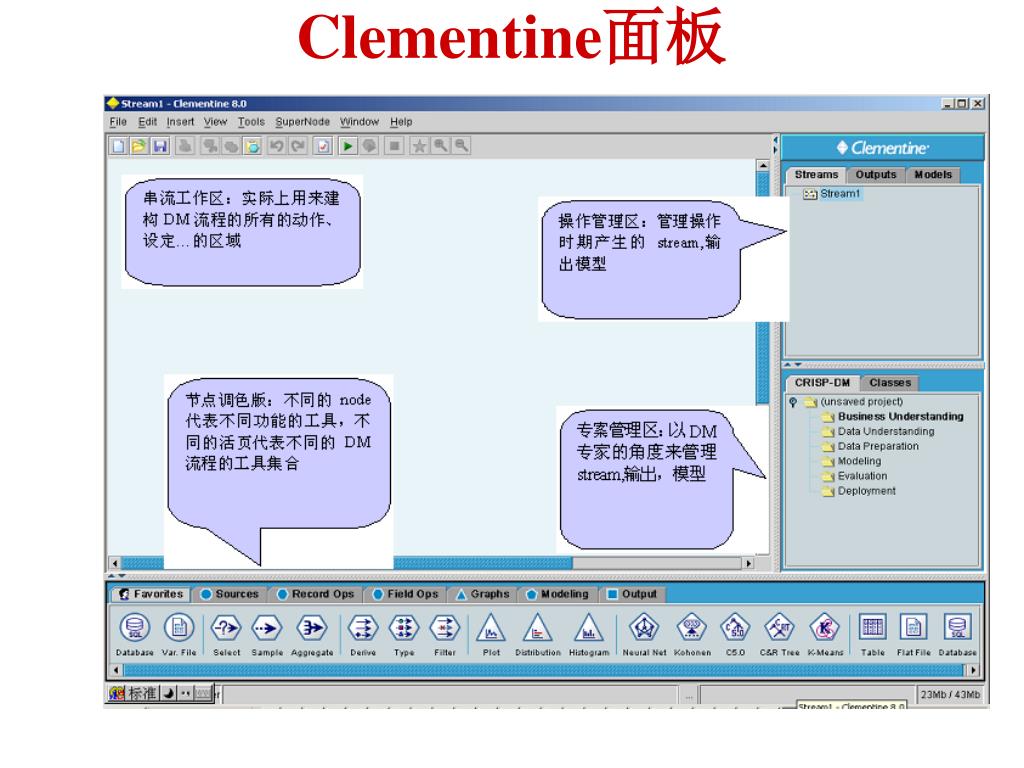
Task: Select Stream1 in the Streams list
Action: (x=832, y=193)
